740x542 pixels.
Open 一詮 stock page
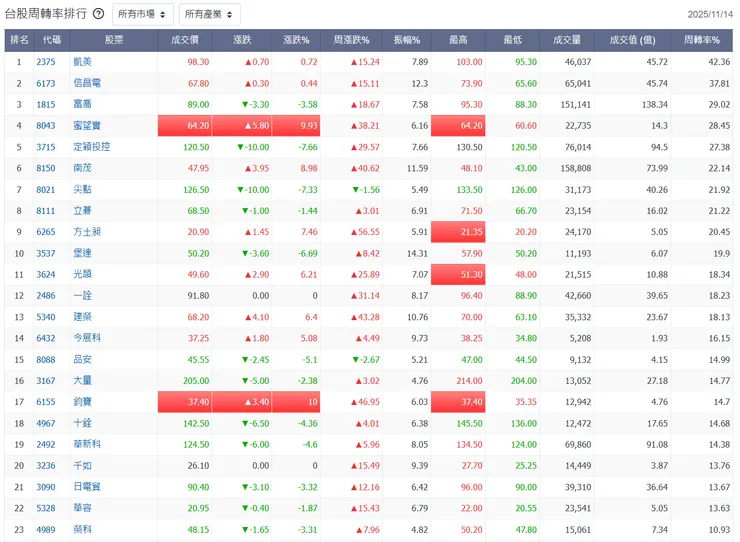click(x=83, y=296)
